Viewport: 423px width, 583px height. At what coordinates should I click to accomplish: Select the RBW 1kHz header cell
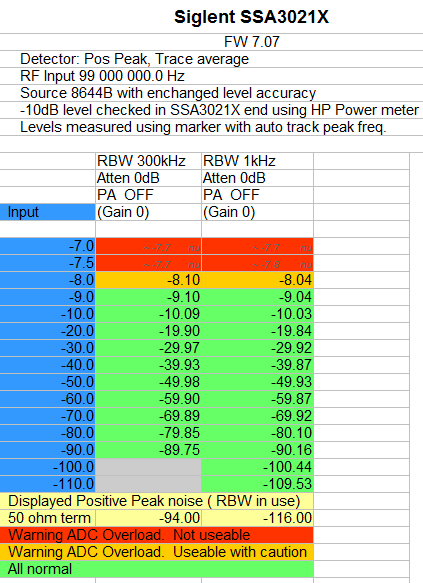pos(258,161)
